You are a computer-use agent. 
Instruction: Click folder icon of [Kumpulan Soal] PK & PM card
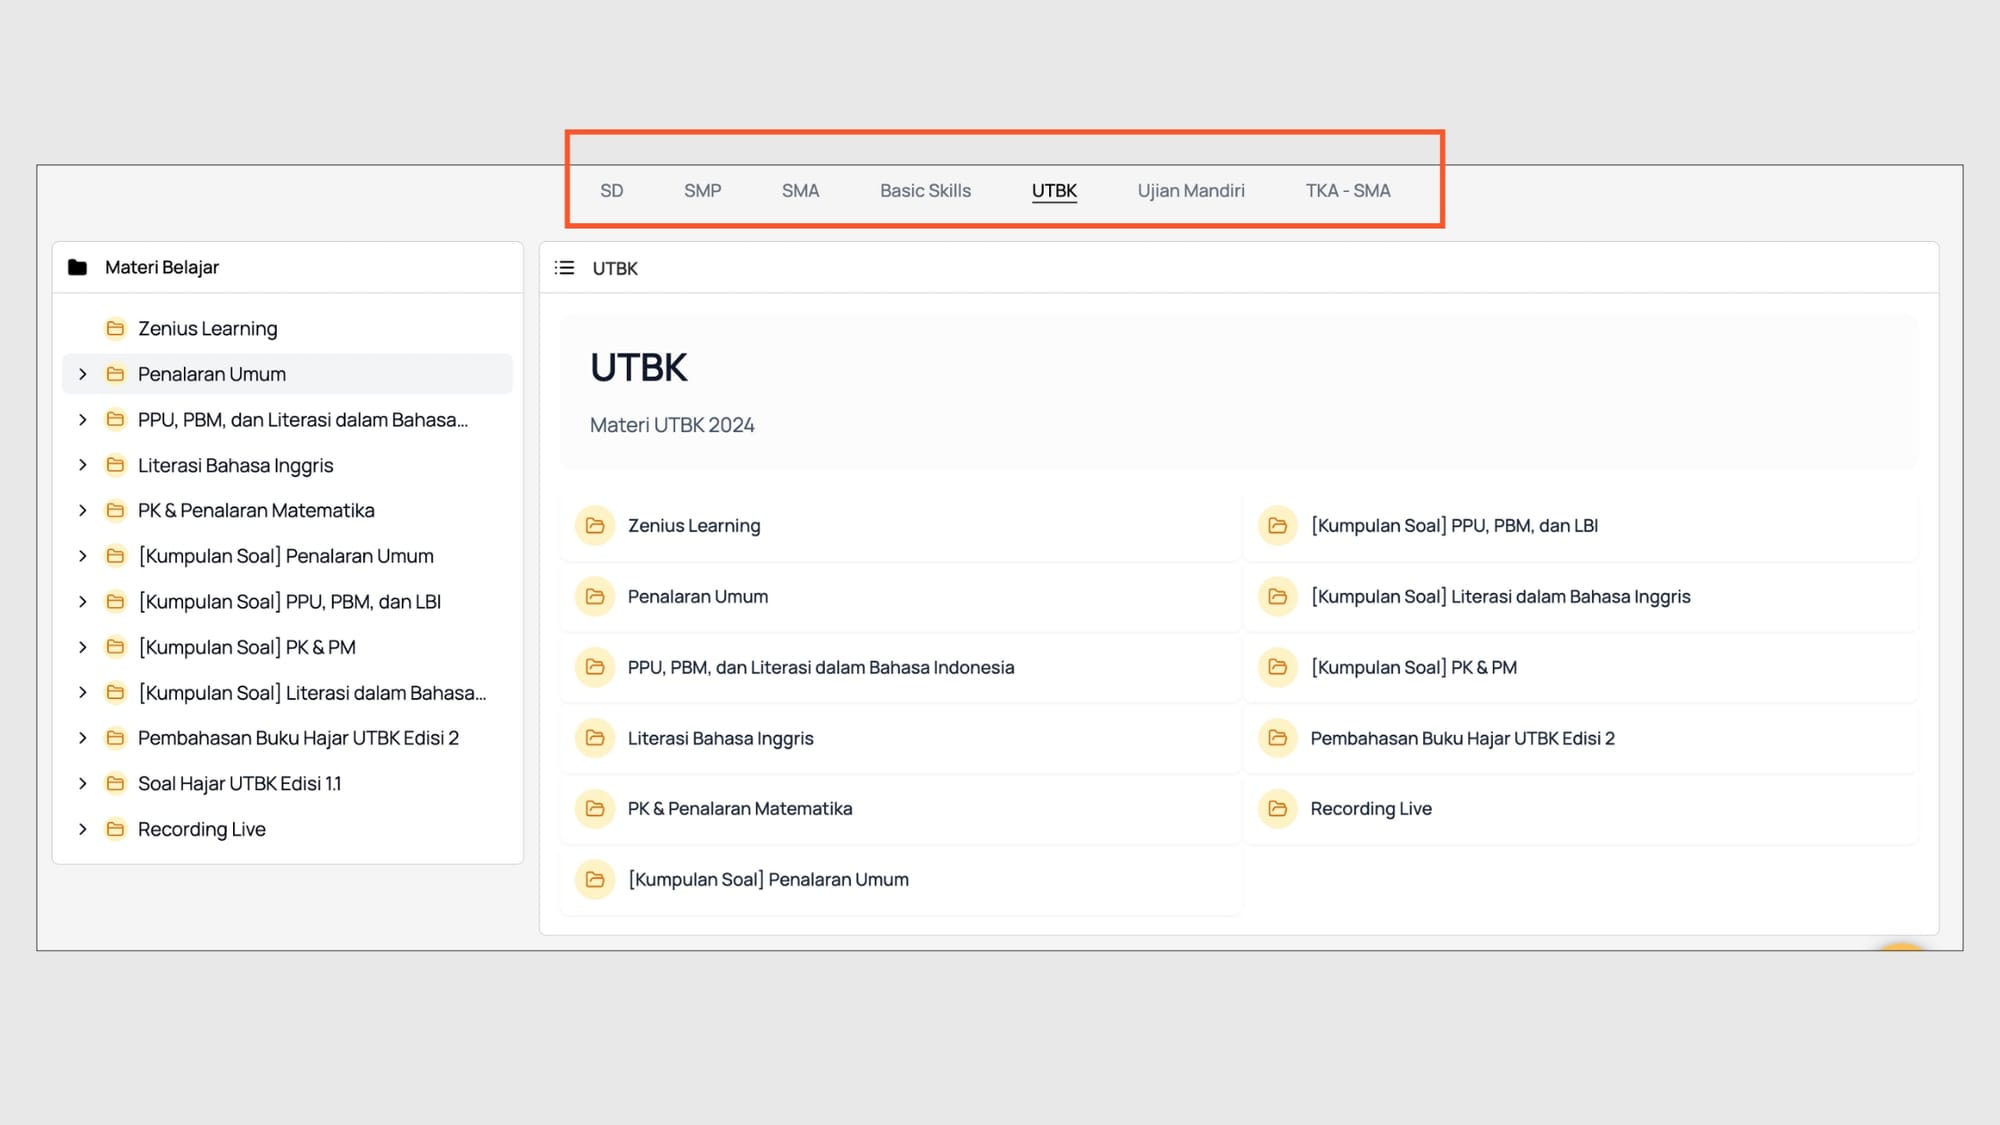tap(1278, 667)
